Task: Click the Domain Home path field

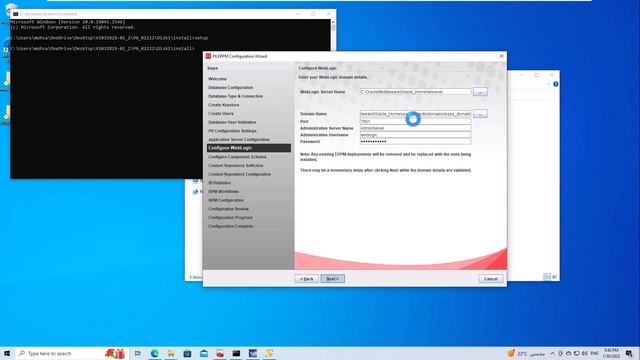Action: [415, 114]
